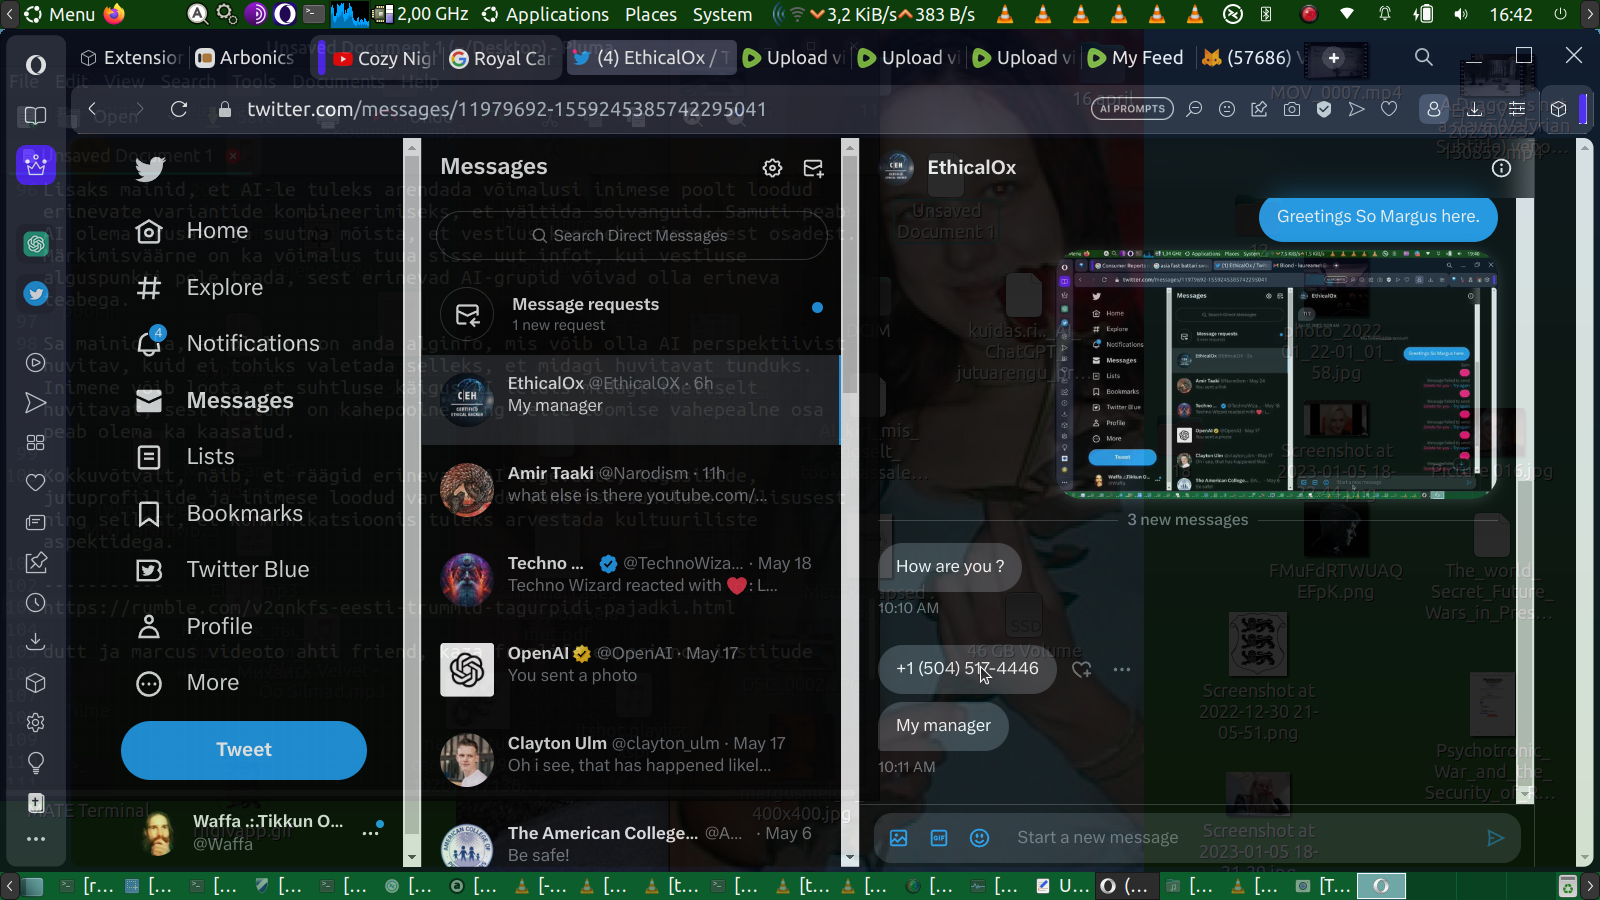Image resolution: width=1600 pixels, height=900 pixels.
Task: Compose a new direct message
Action: tap(814, 168)
